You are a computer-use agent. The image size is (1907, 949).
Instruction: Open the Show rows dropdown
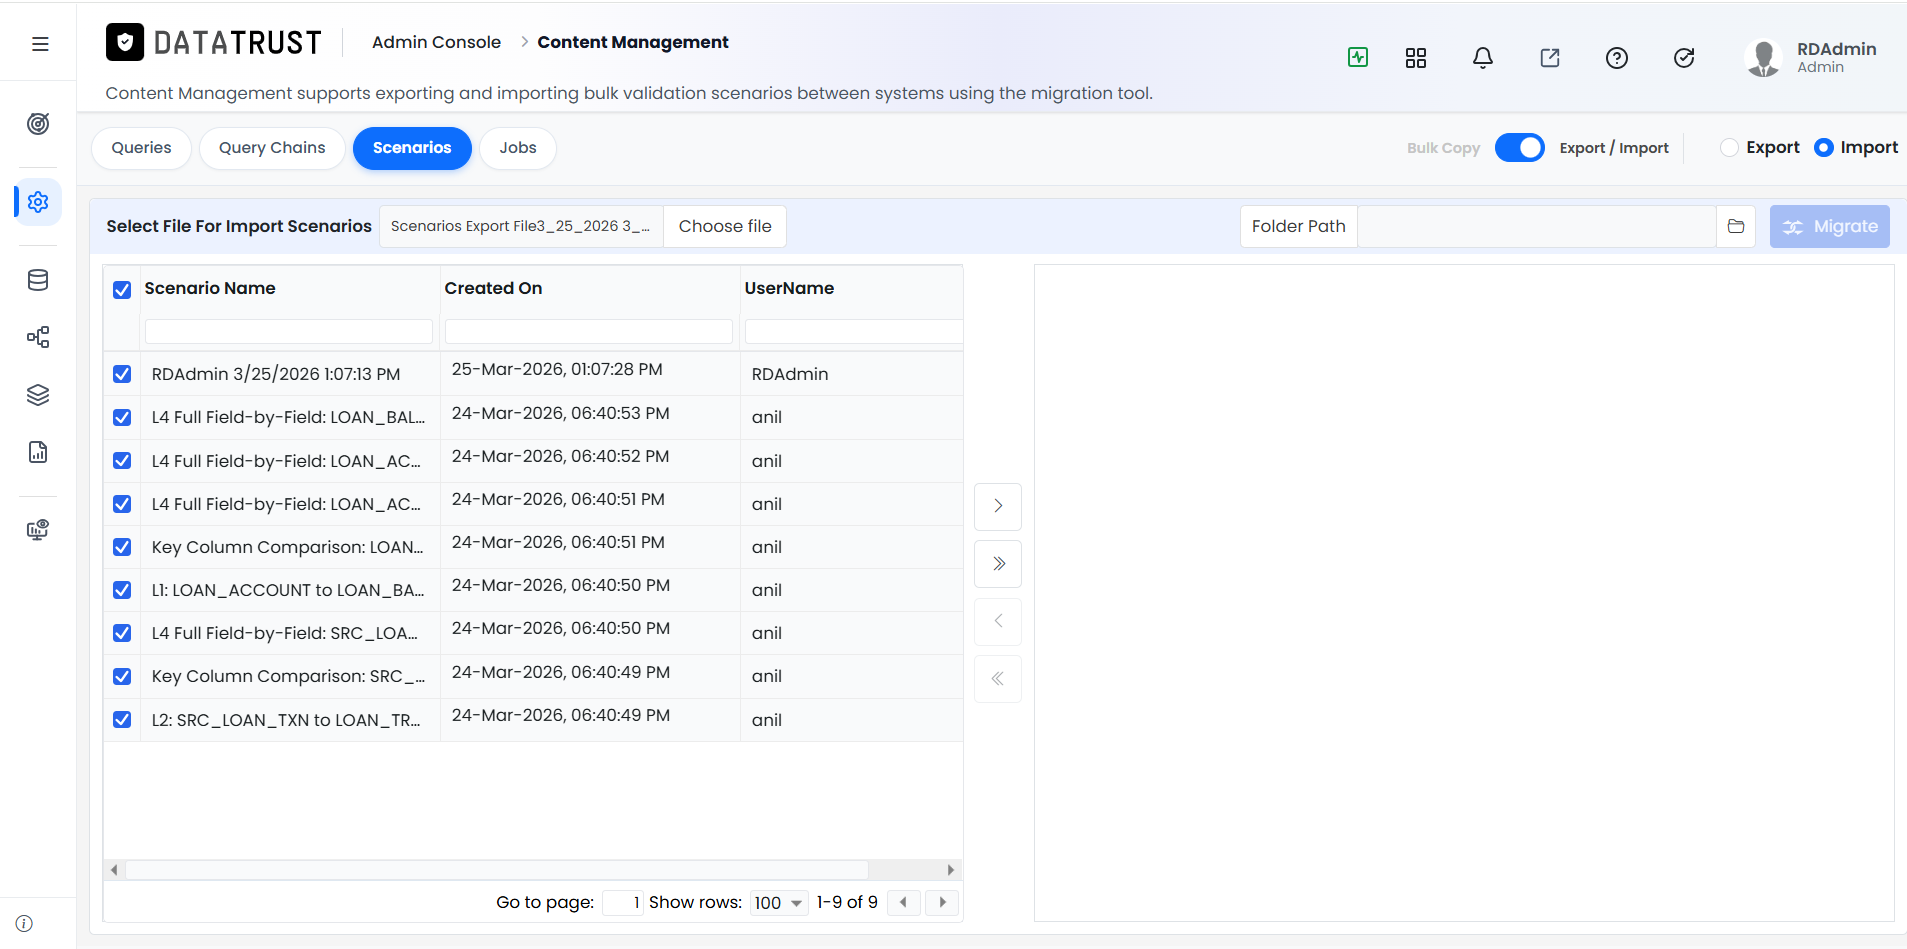(779, 903)
